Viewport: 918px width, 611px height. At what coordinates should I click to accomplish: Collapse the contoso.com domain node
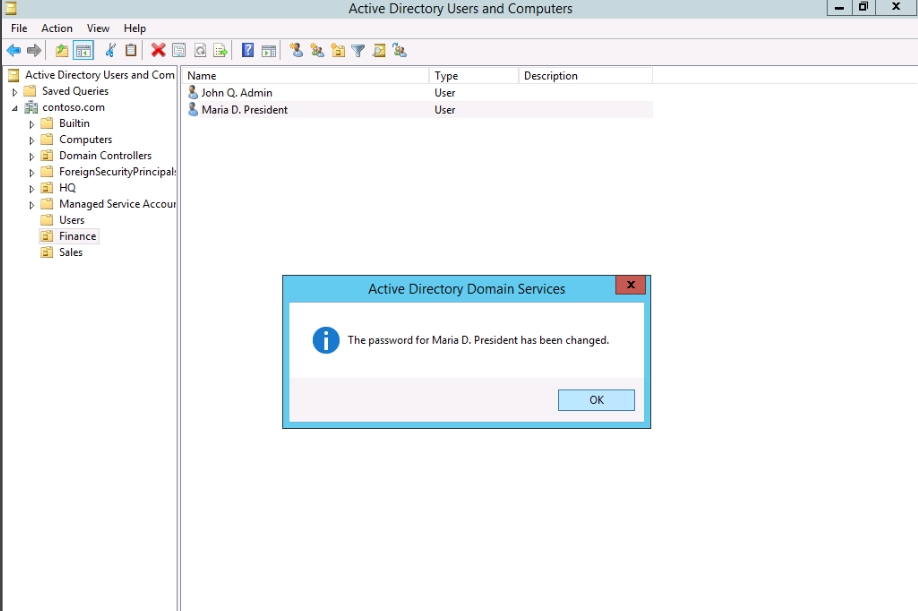pos(15,108)
